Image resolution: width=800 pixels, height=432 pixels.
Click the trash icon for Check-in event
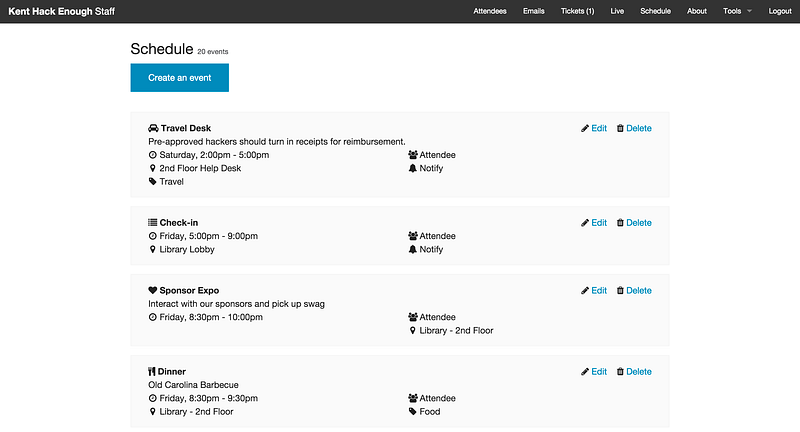coord(620,223)
